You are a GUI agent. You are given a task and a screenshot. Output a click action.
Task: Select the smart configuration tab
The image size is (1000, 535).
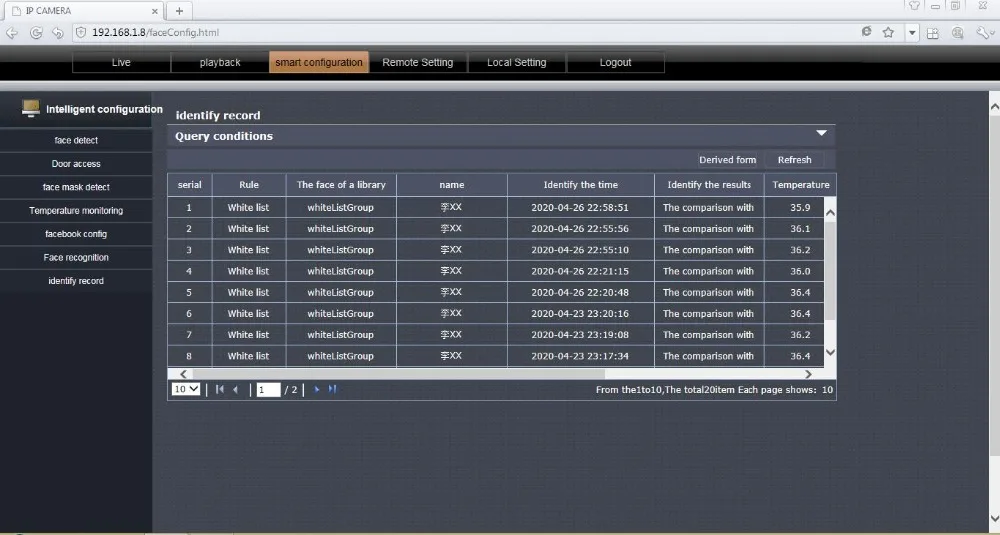pyautogui.click(x=319, y=62)
